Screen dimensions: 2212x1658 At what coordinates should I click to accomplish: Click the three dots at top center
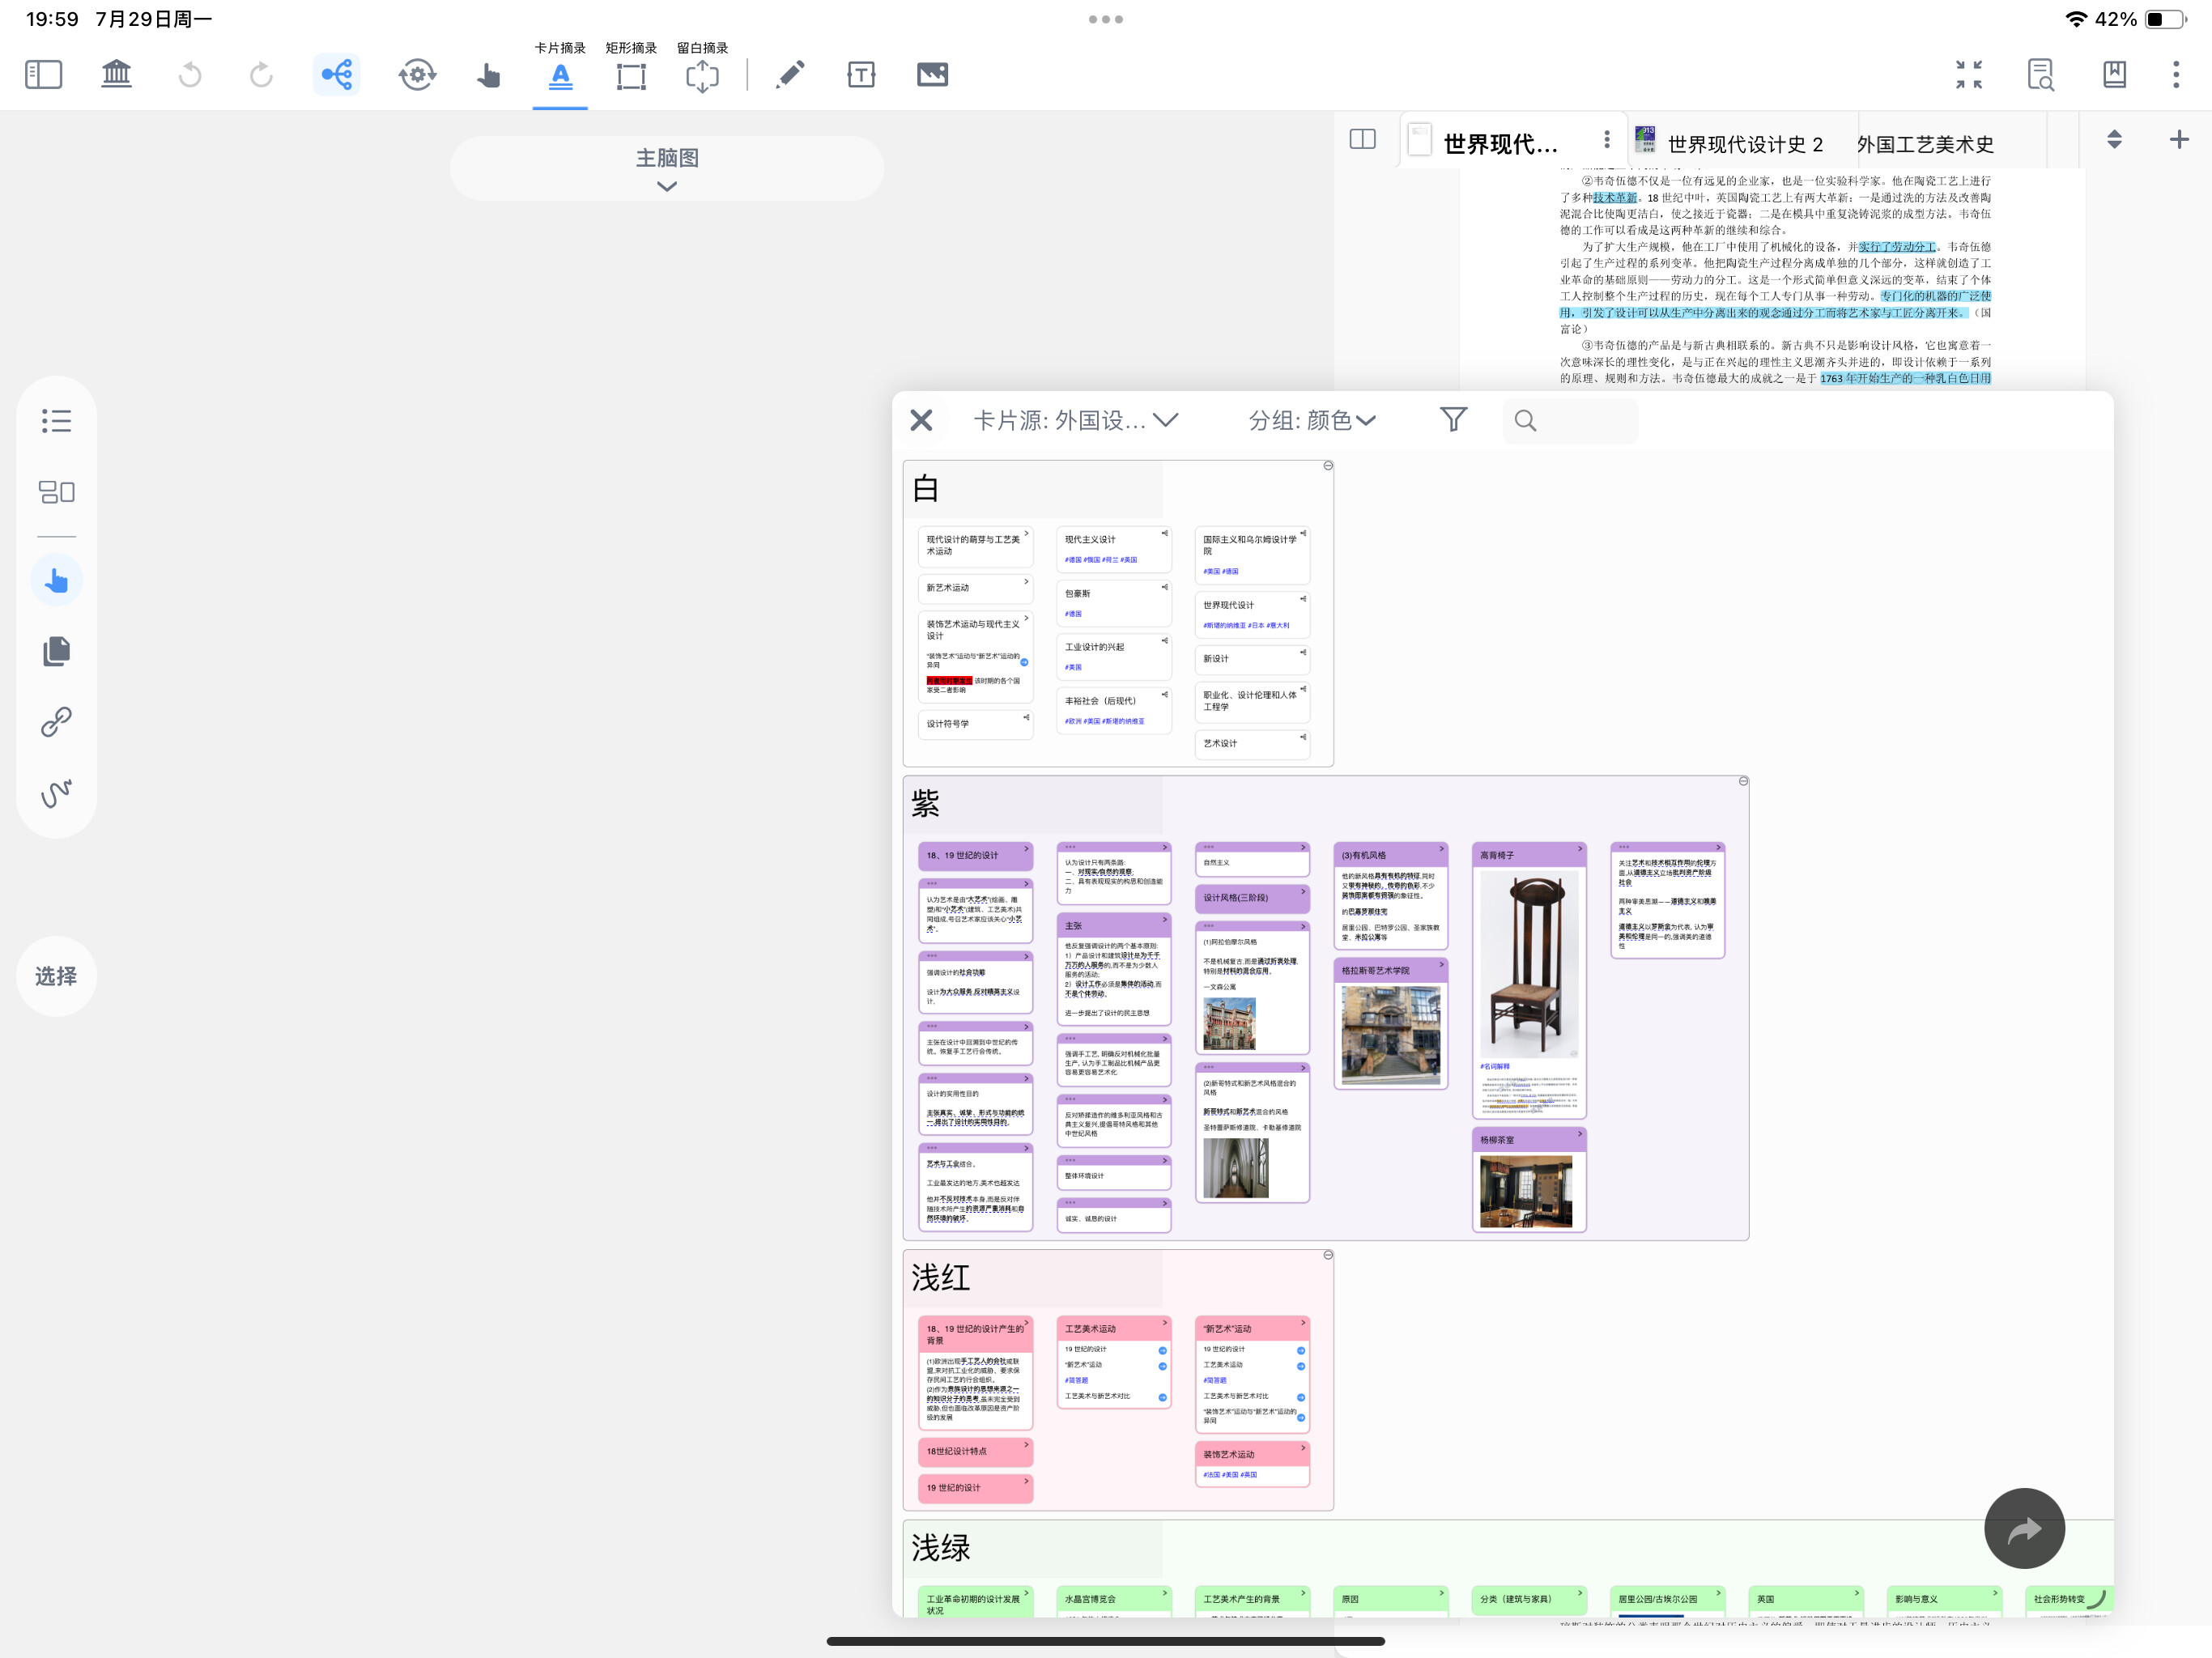coord(1106,19)
